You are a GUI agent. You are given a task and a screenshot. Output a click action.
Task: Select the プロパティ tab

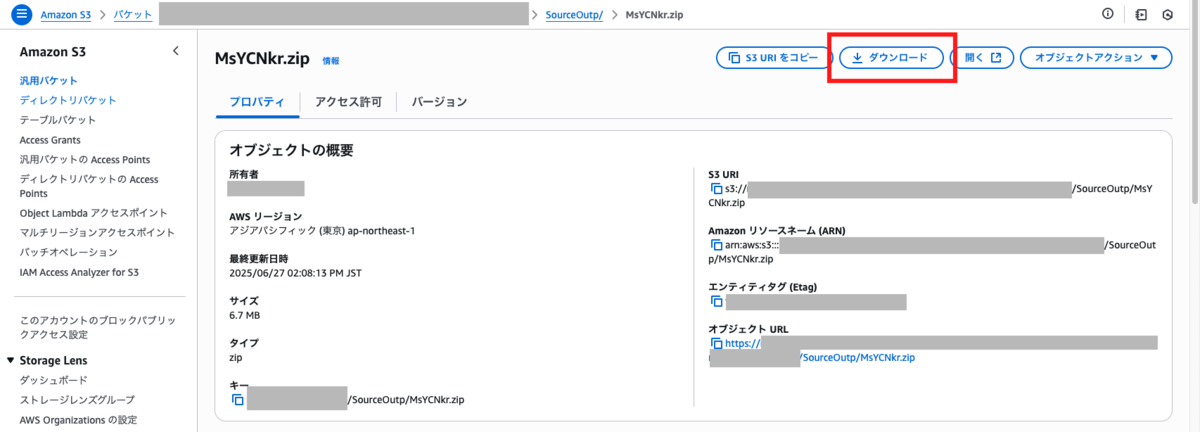(x=257, y=102)
